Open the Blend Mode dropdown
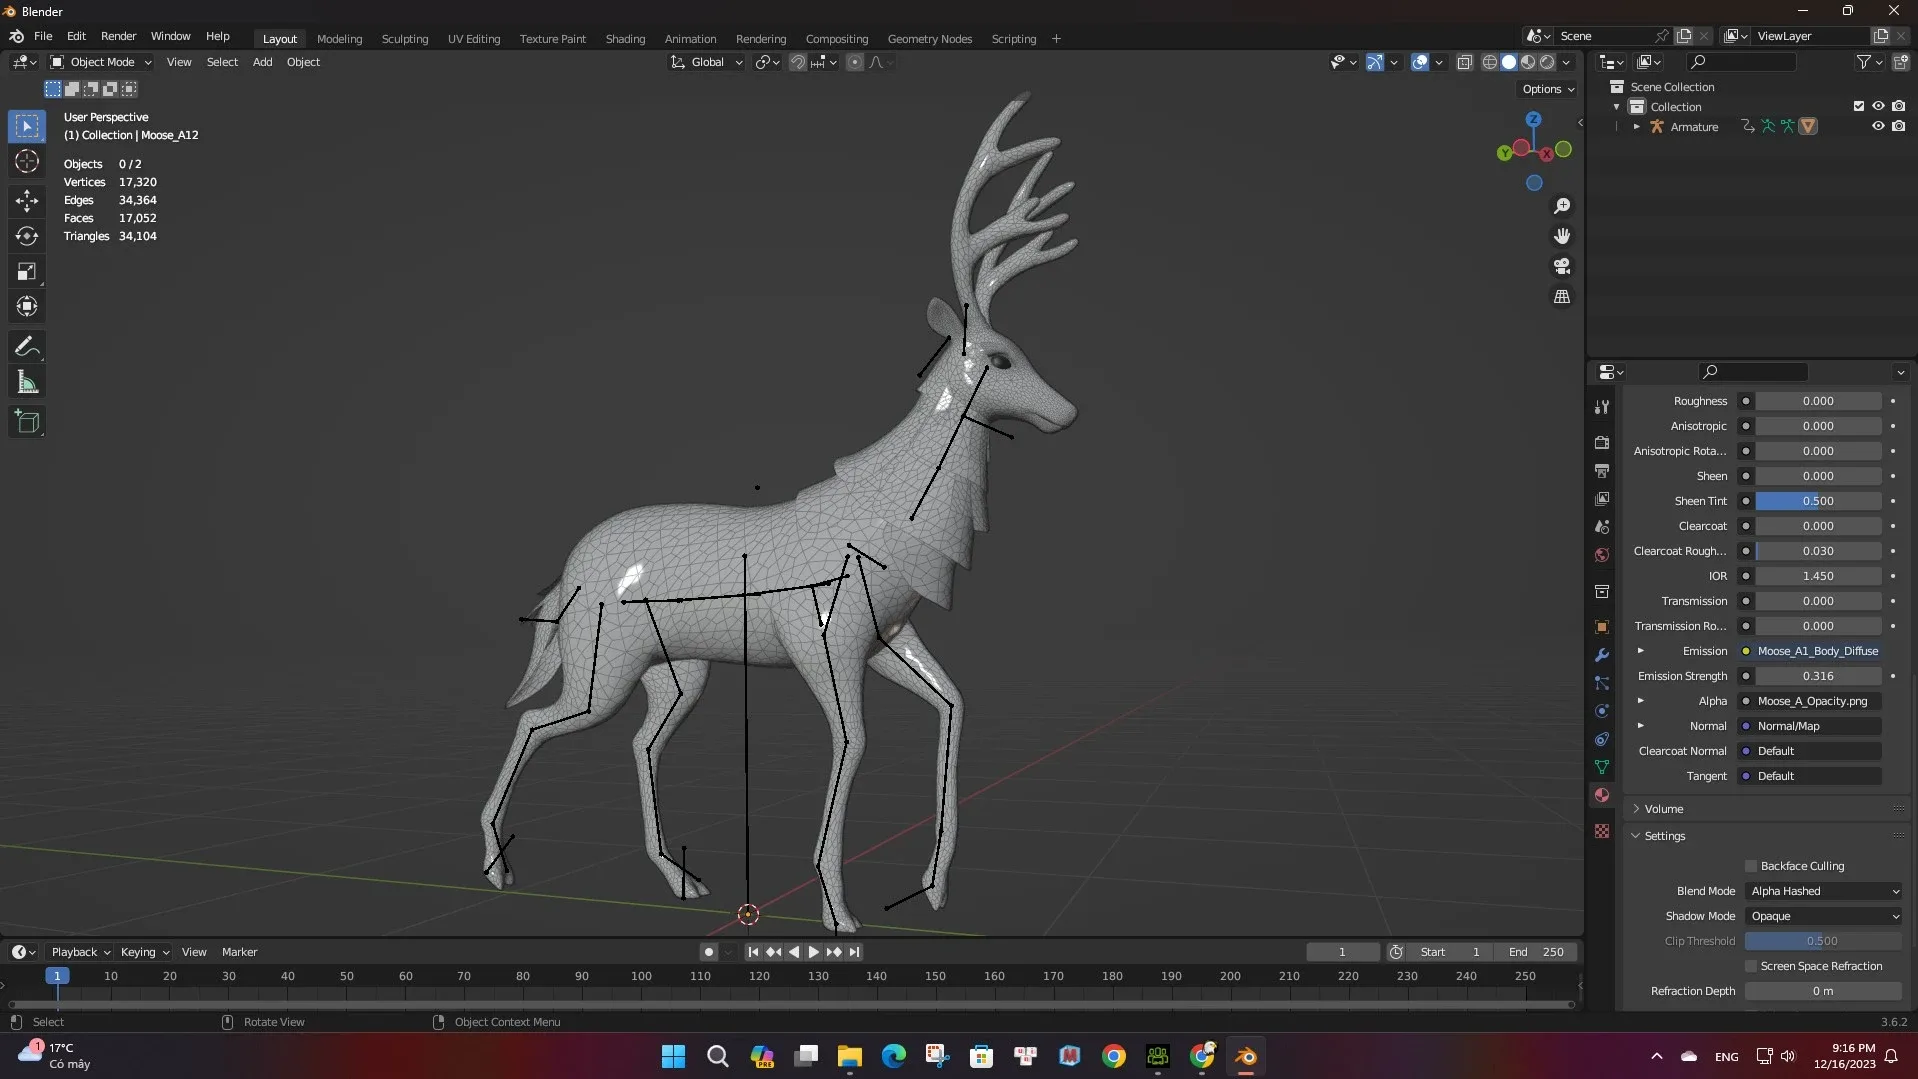1918x1079 pixels. (1822, 891)
